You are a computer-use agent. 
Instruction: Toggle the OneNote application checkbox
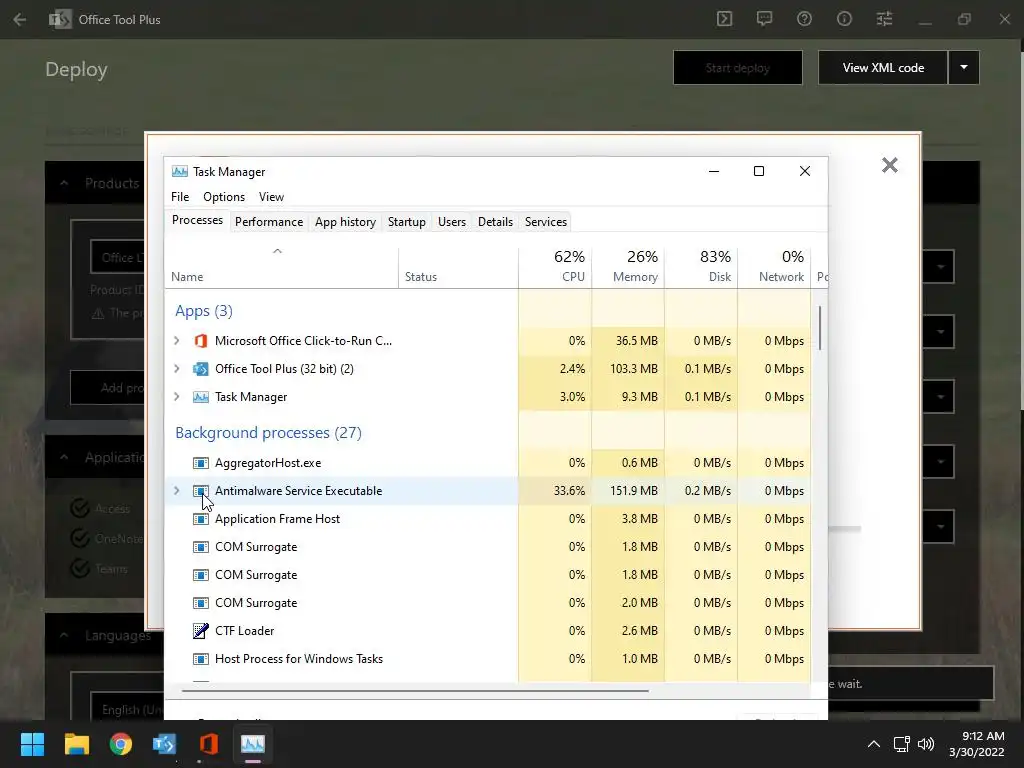click(x=80, y=538)
